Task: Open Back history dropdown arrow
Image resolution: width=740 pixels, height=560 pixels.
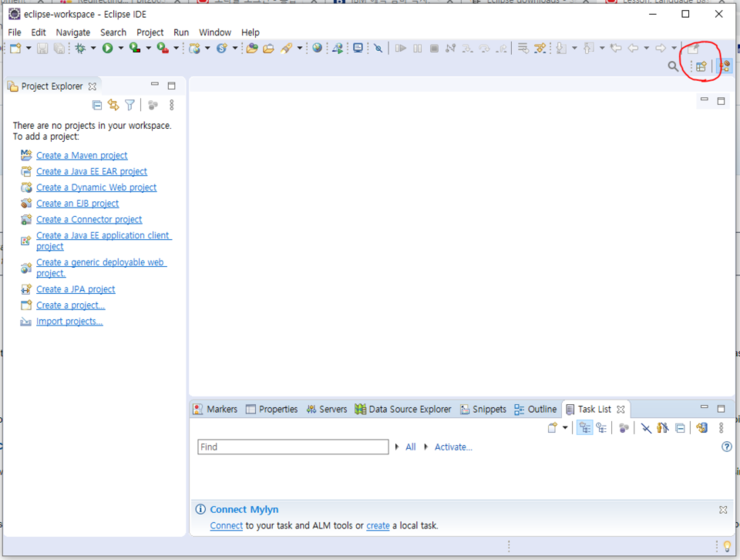Action: click(646, 48)
